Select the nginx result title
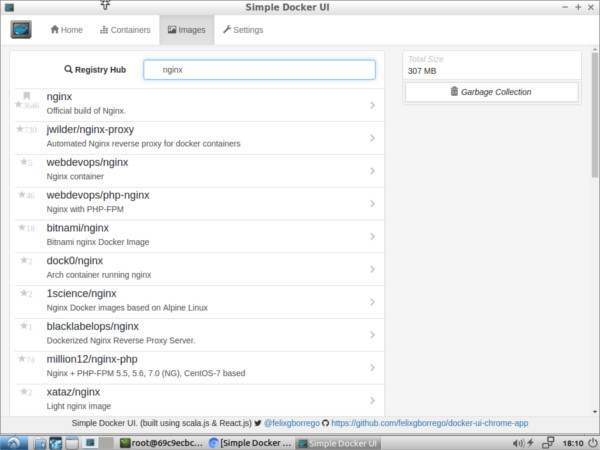 (x=59, y=97)
